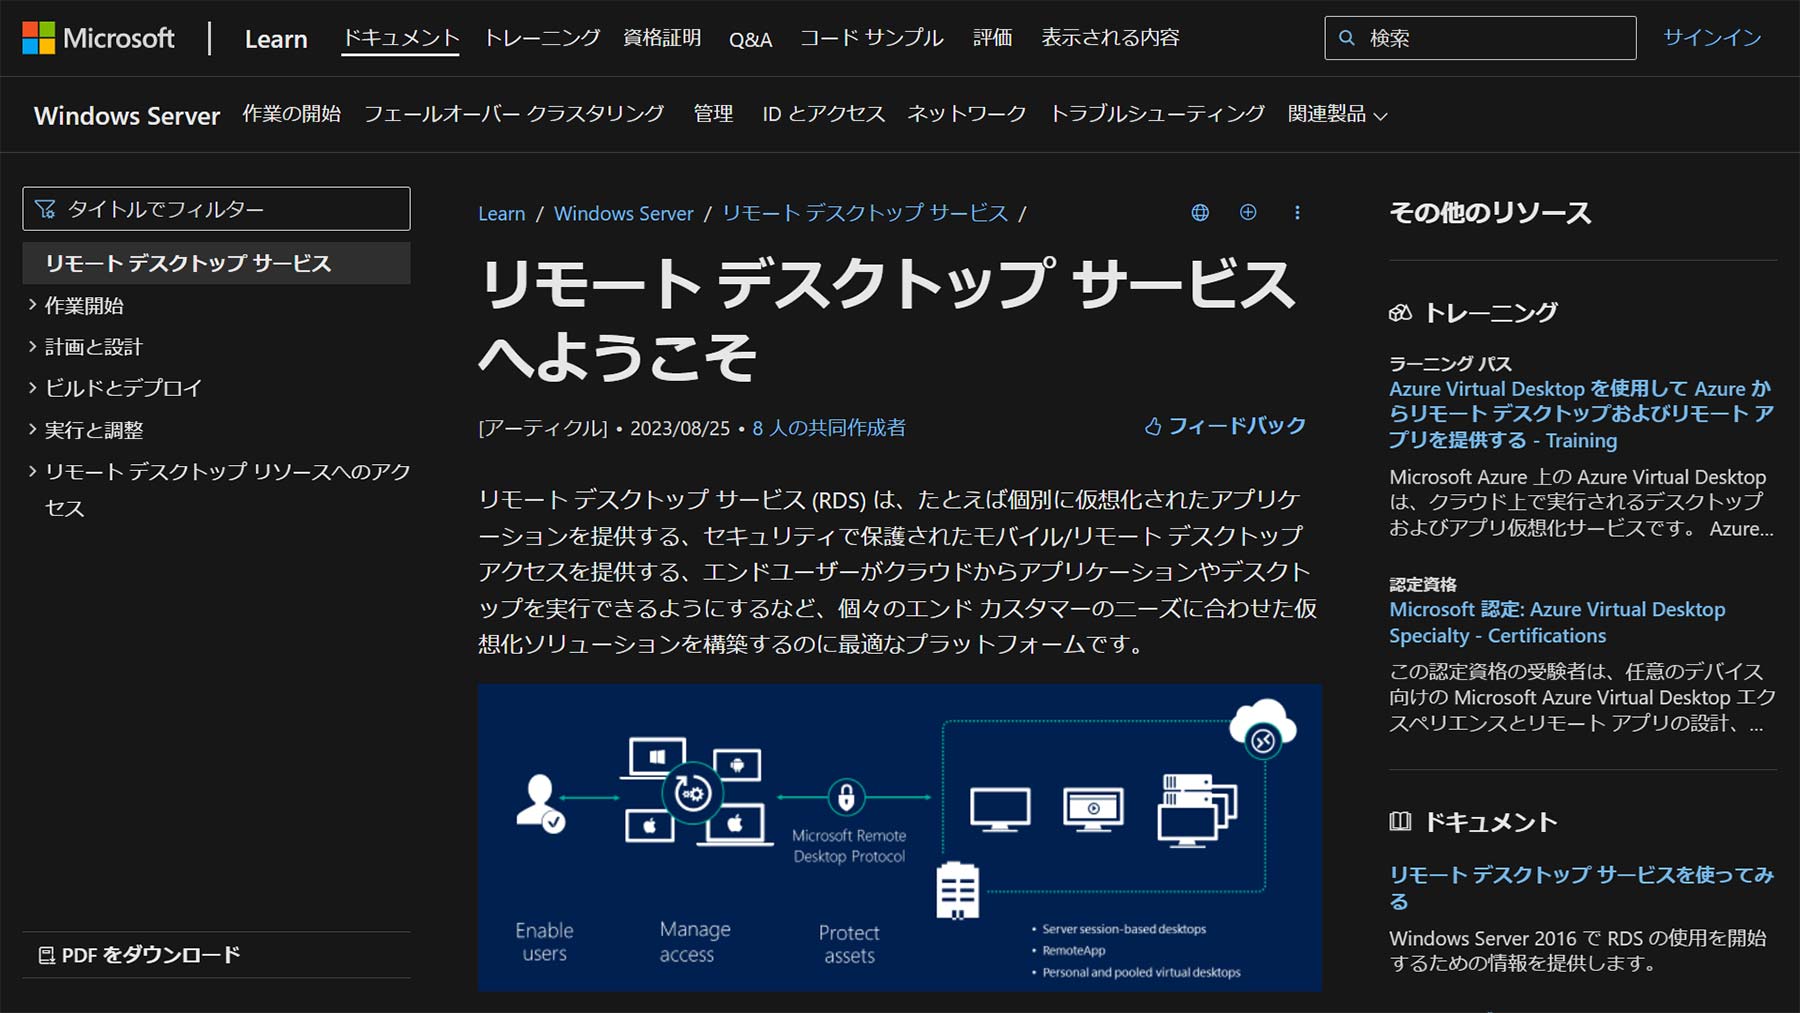Image resolution: width=1800 pixels, height=1013 pixels.
Task: Open the more actions vertical dots menu
Action: 1297,212
